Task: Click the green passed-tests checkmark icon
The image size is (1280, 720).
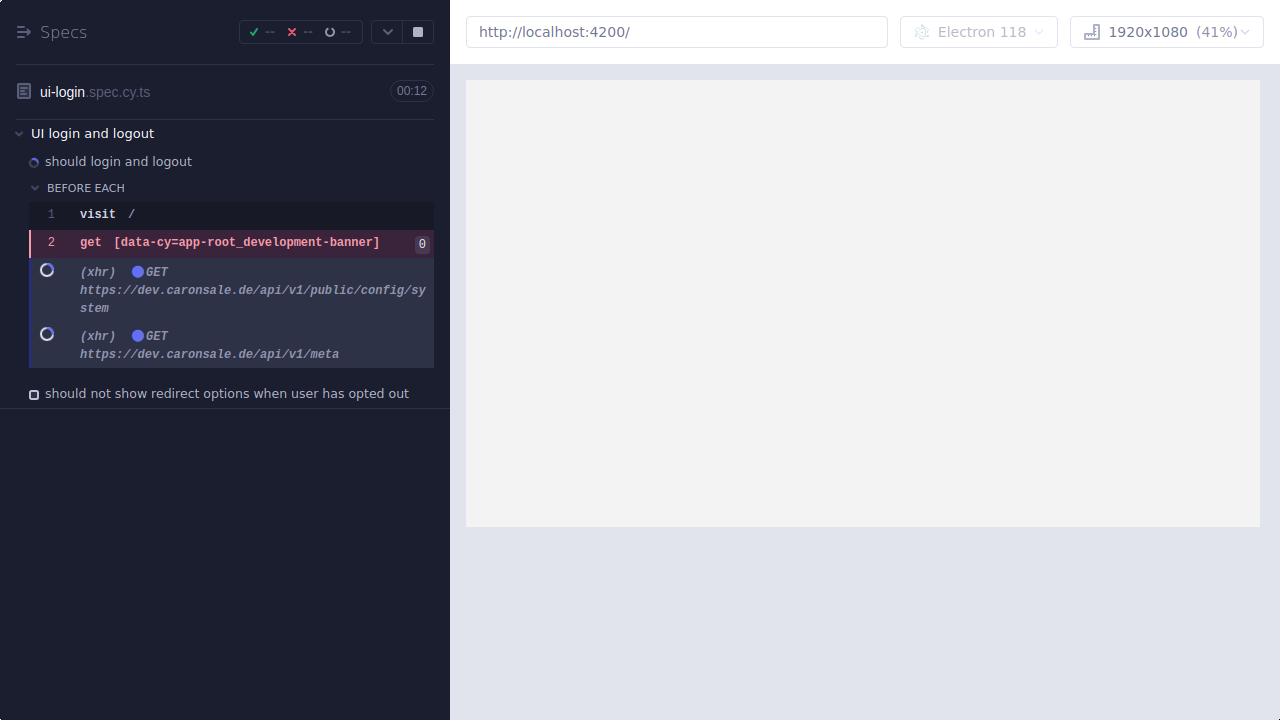Action: [x=254, y=31]
